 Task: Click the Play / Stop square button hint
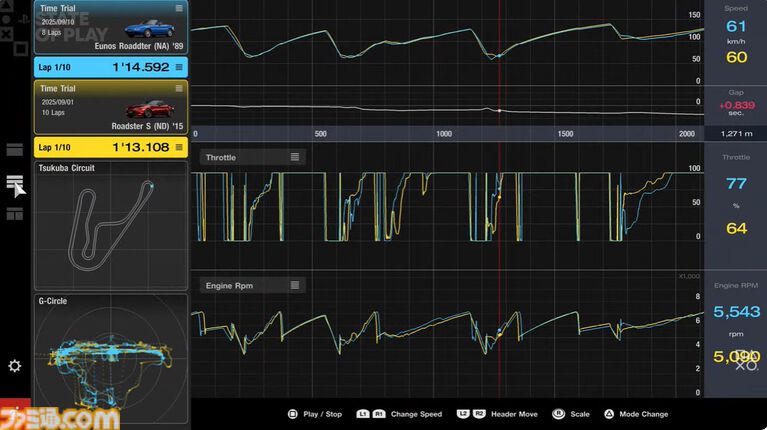293,414
